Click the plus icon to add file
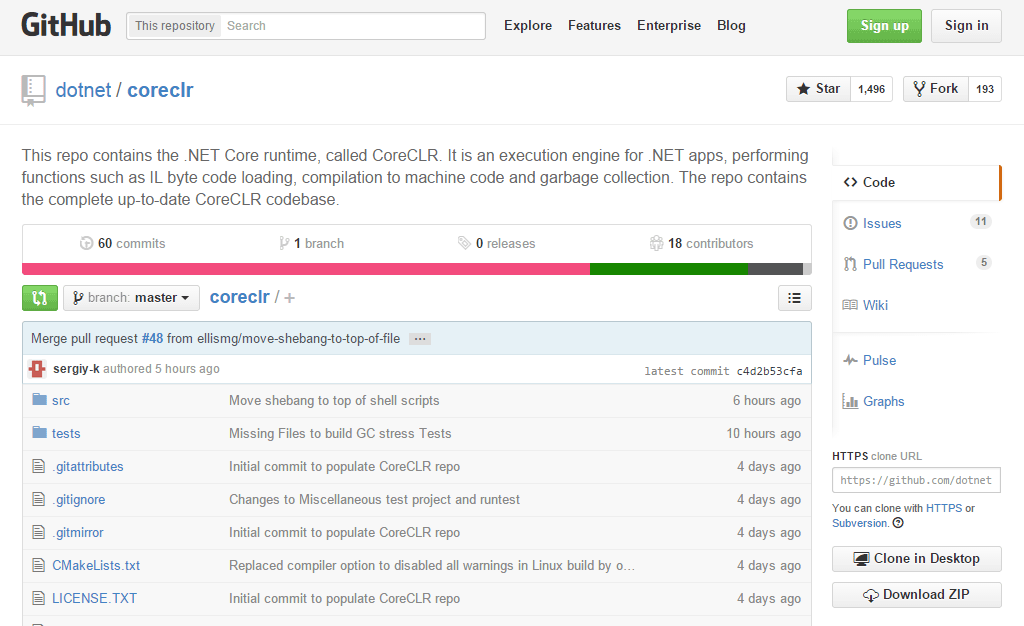Screen dimensions: 1024x626 (290, 298)
